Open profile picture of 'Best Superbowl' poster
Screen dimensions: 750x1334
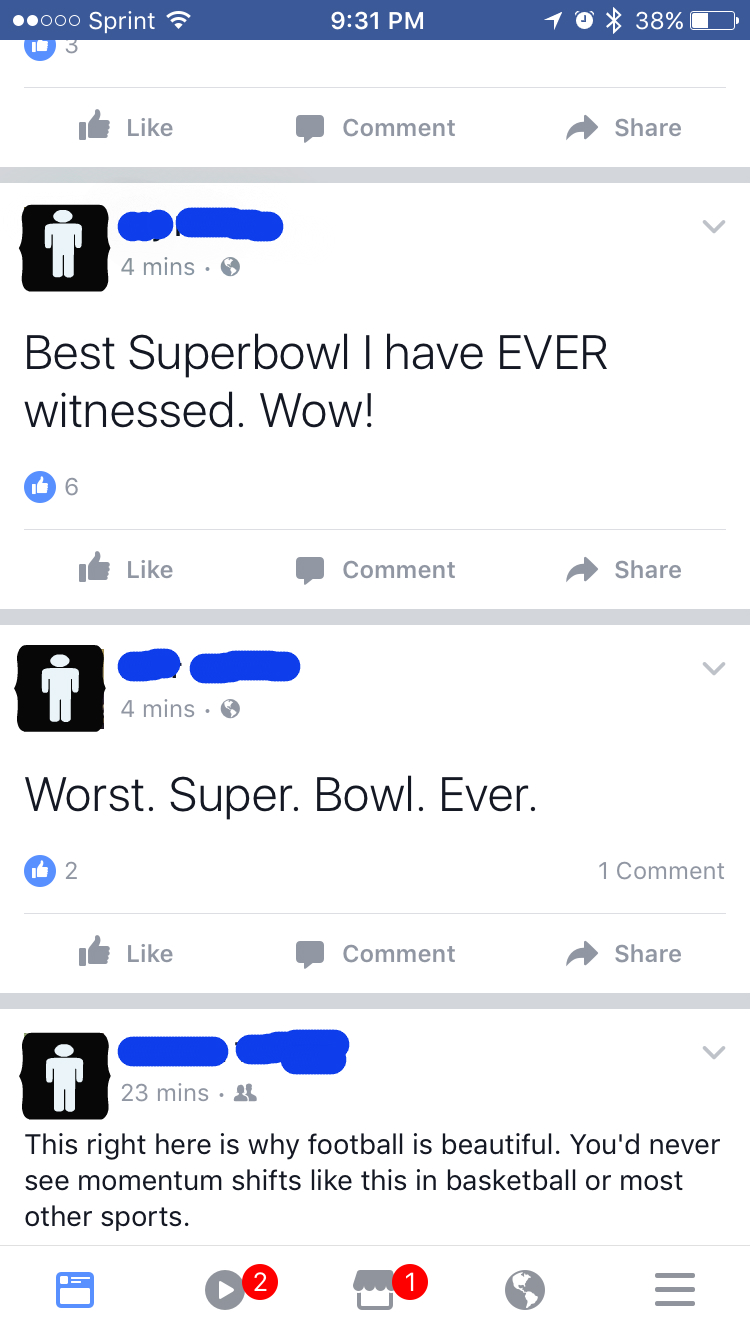click(65, 248)
